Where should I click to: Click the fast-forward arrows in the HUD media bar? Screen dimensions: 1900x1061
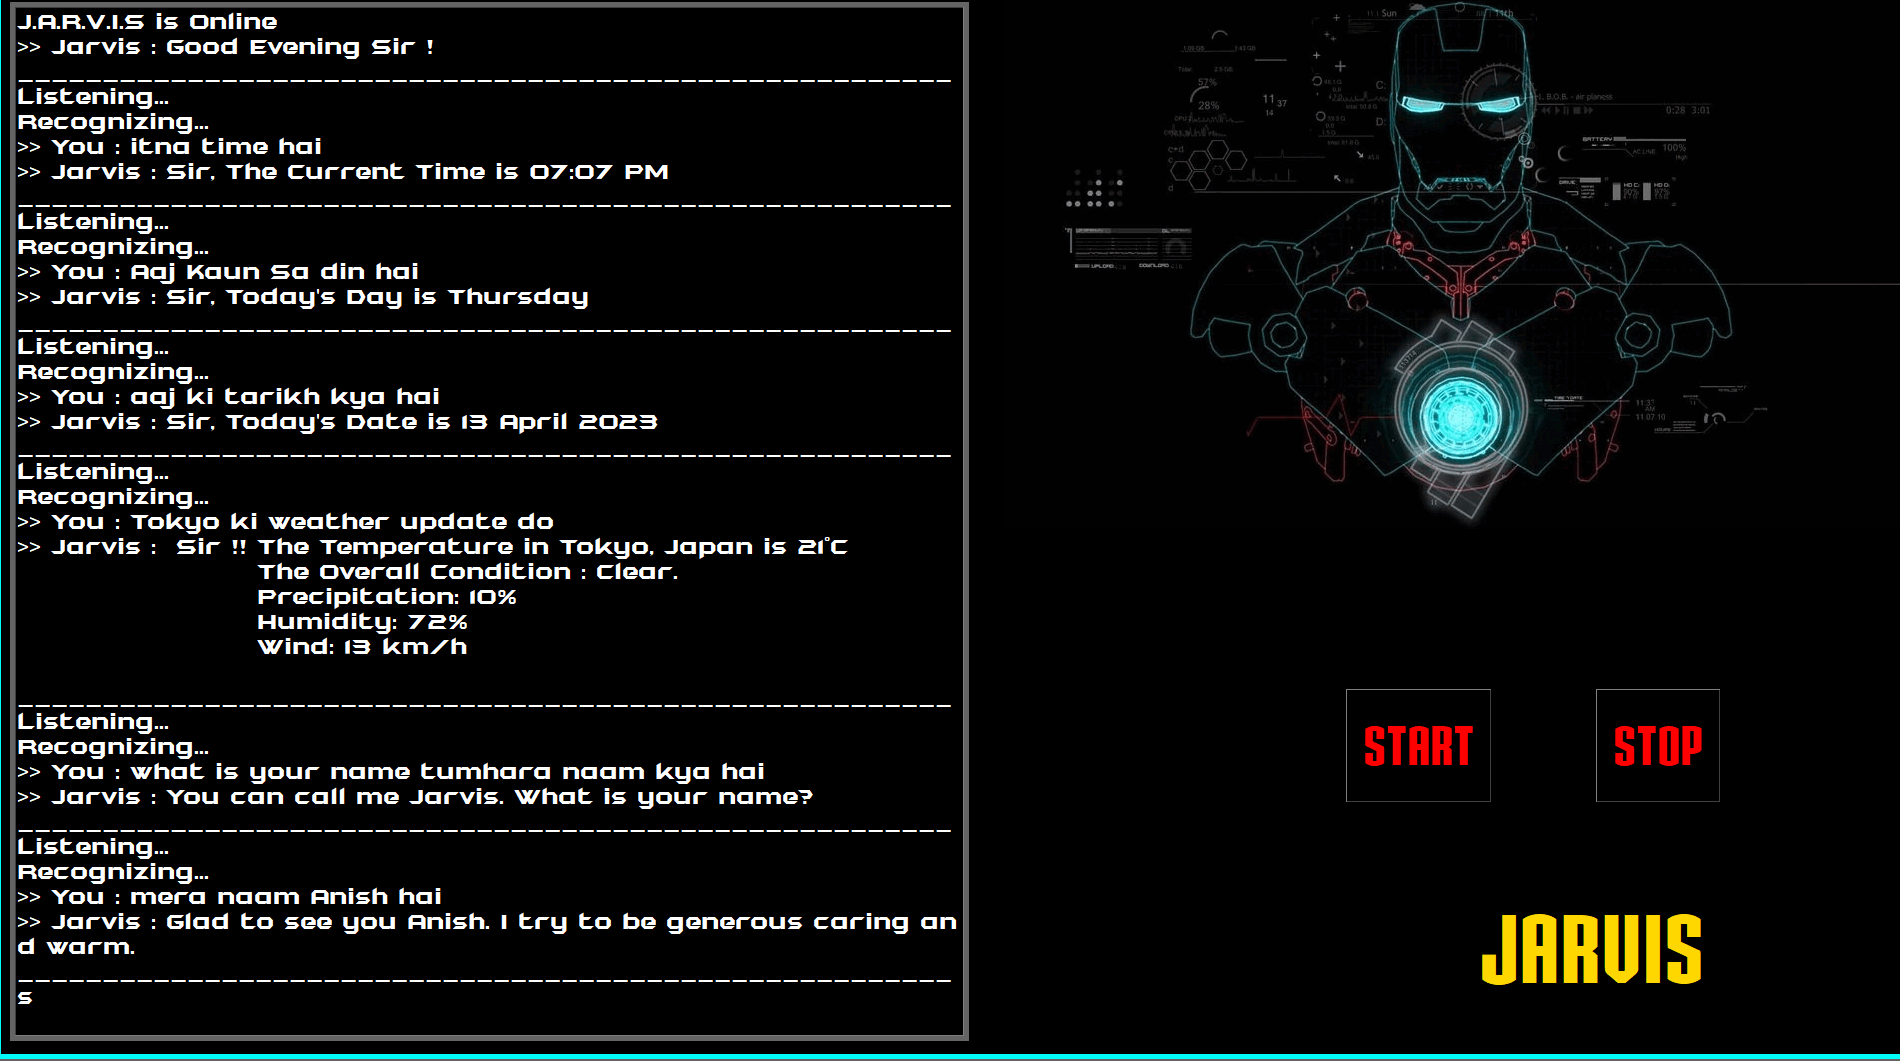click(x=1589, y=110)
